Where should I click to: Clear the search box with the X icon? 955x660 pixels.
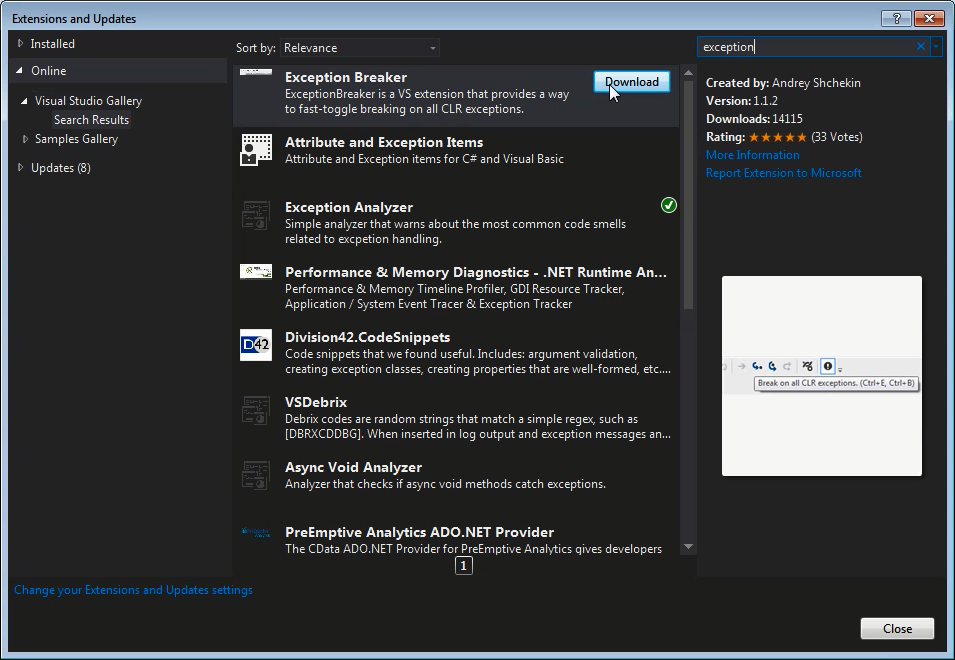[x=921, y=46]
